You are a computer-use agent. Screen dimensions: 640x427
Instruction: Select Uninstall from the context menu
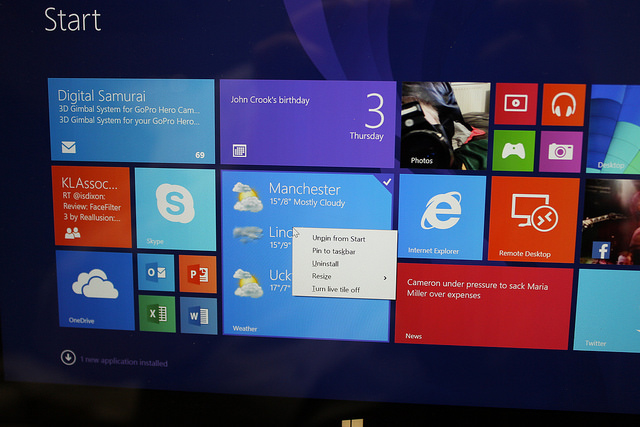(x=325, y=263)
